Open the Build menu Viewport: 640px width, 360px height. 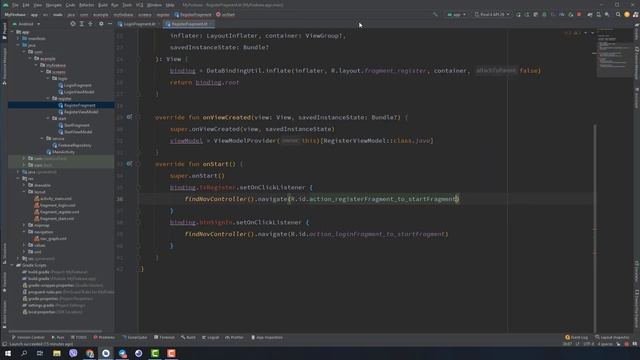click(102, 5)
